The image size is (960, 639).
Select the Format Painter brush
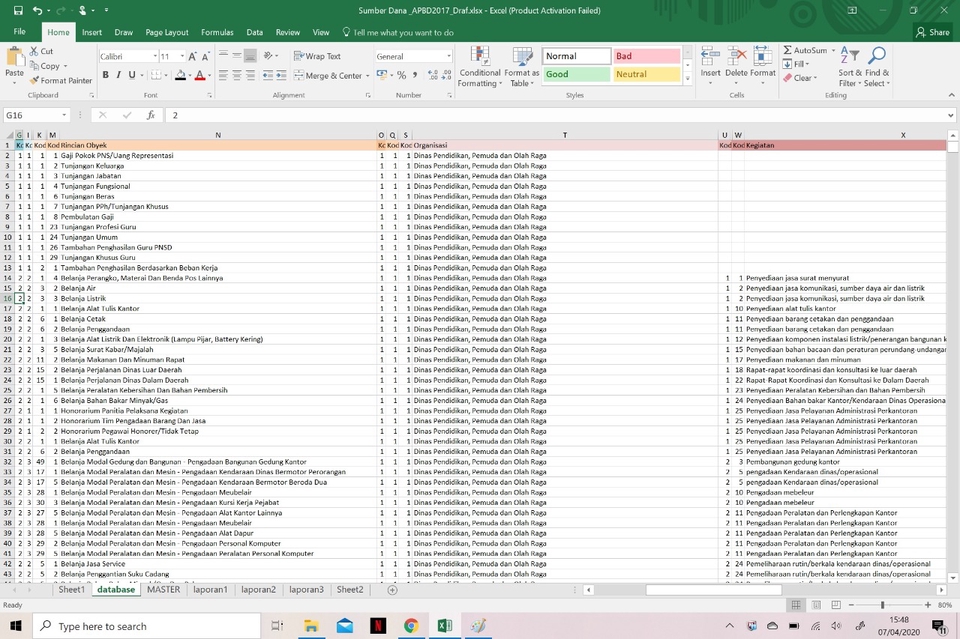[x=61, y=80]
